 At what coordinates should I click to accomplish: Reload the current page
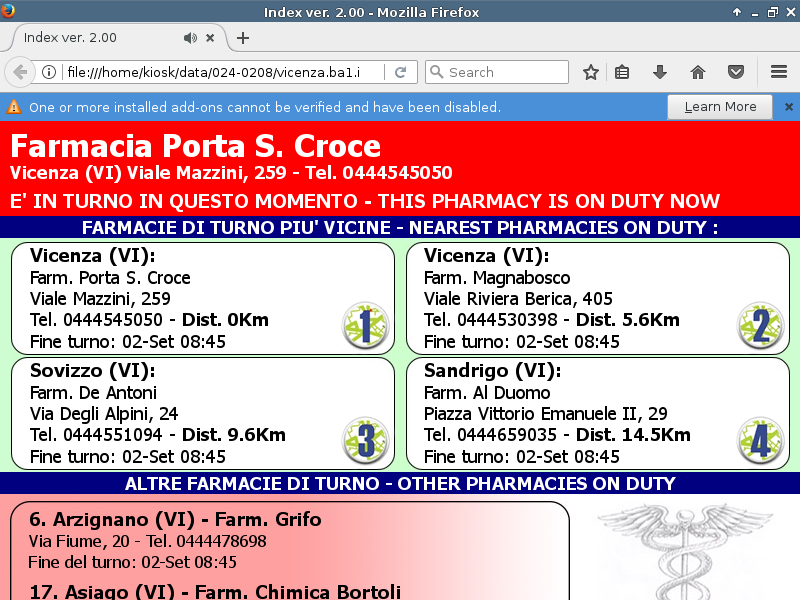point(400,72)
